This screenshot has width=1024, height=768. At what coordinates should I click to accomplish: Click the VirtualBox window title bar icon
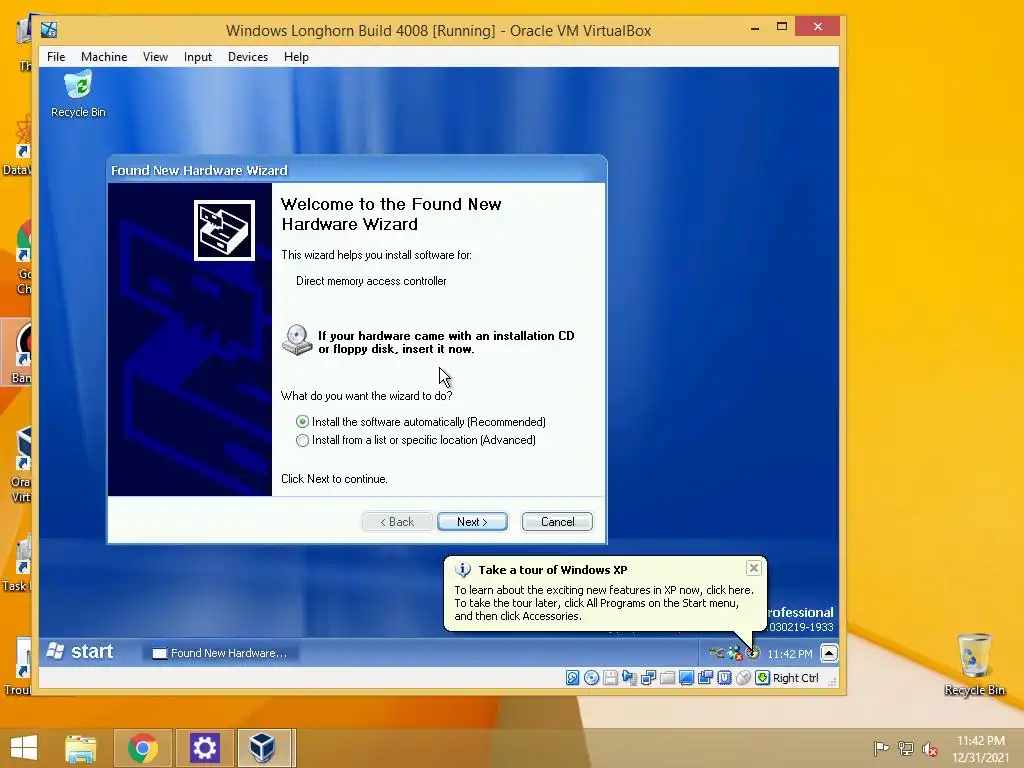[49, 30]
